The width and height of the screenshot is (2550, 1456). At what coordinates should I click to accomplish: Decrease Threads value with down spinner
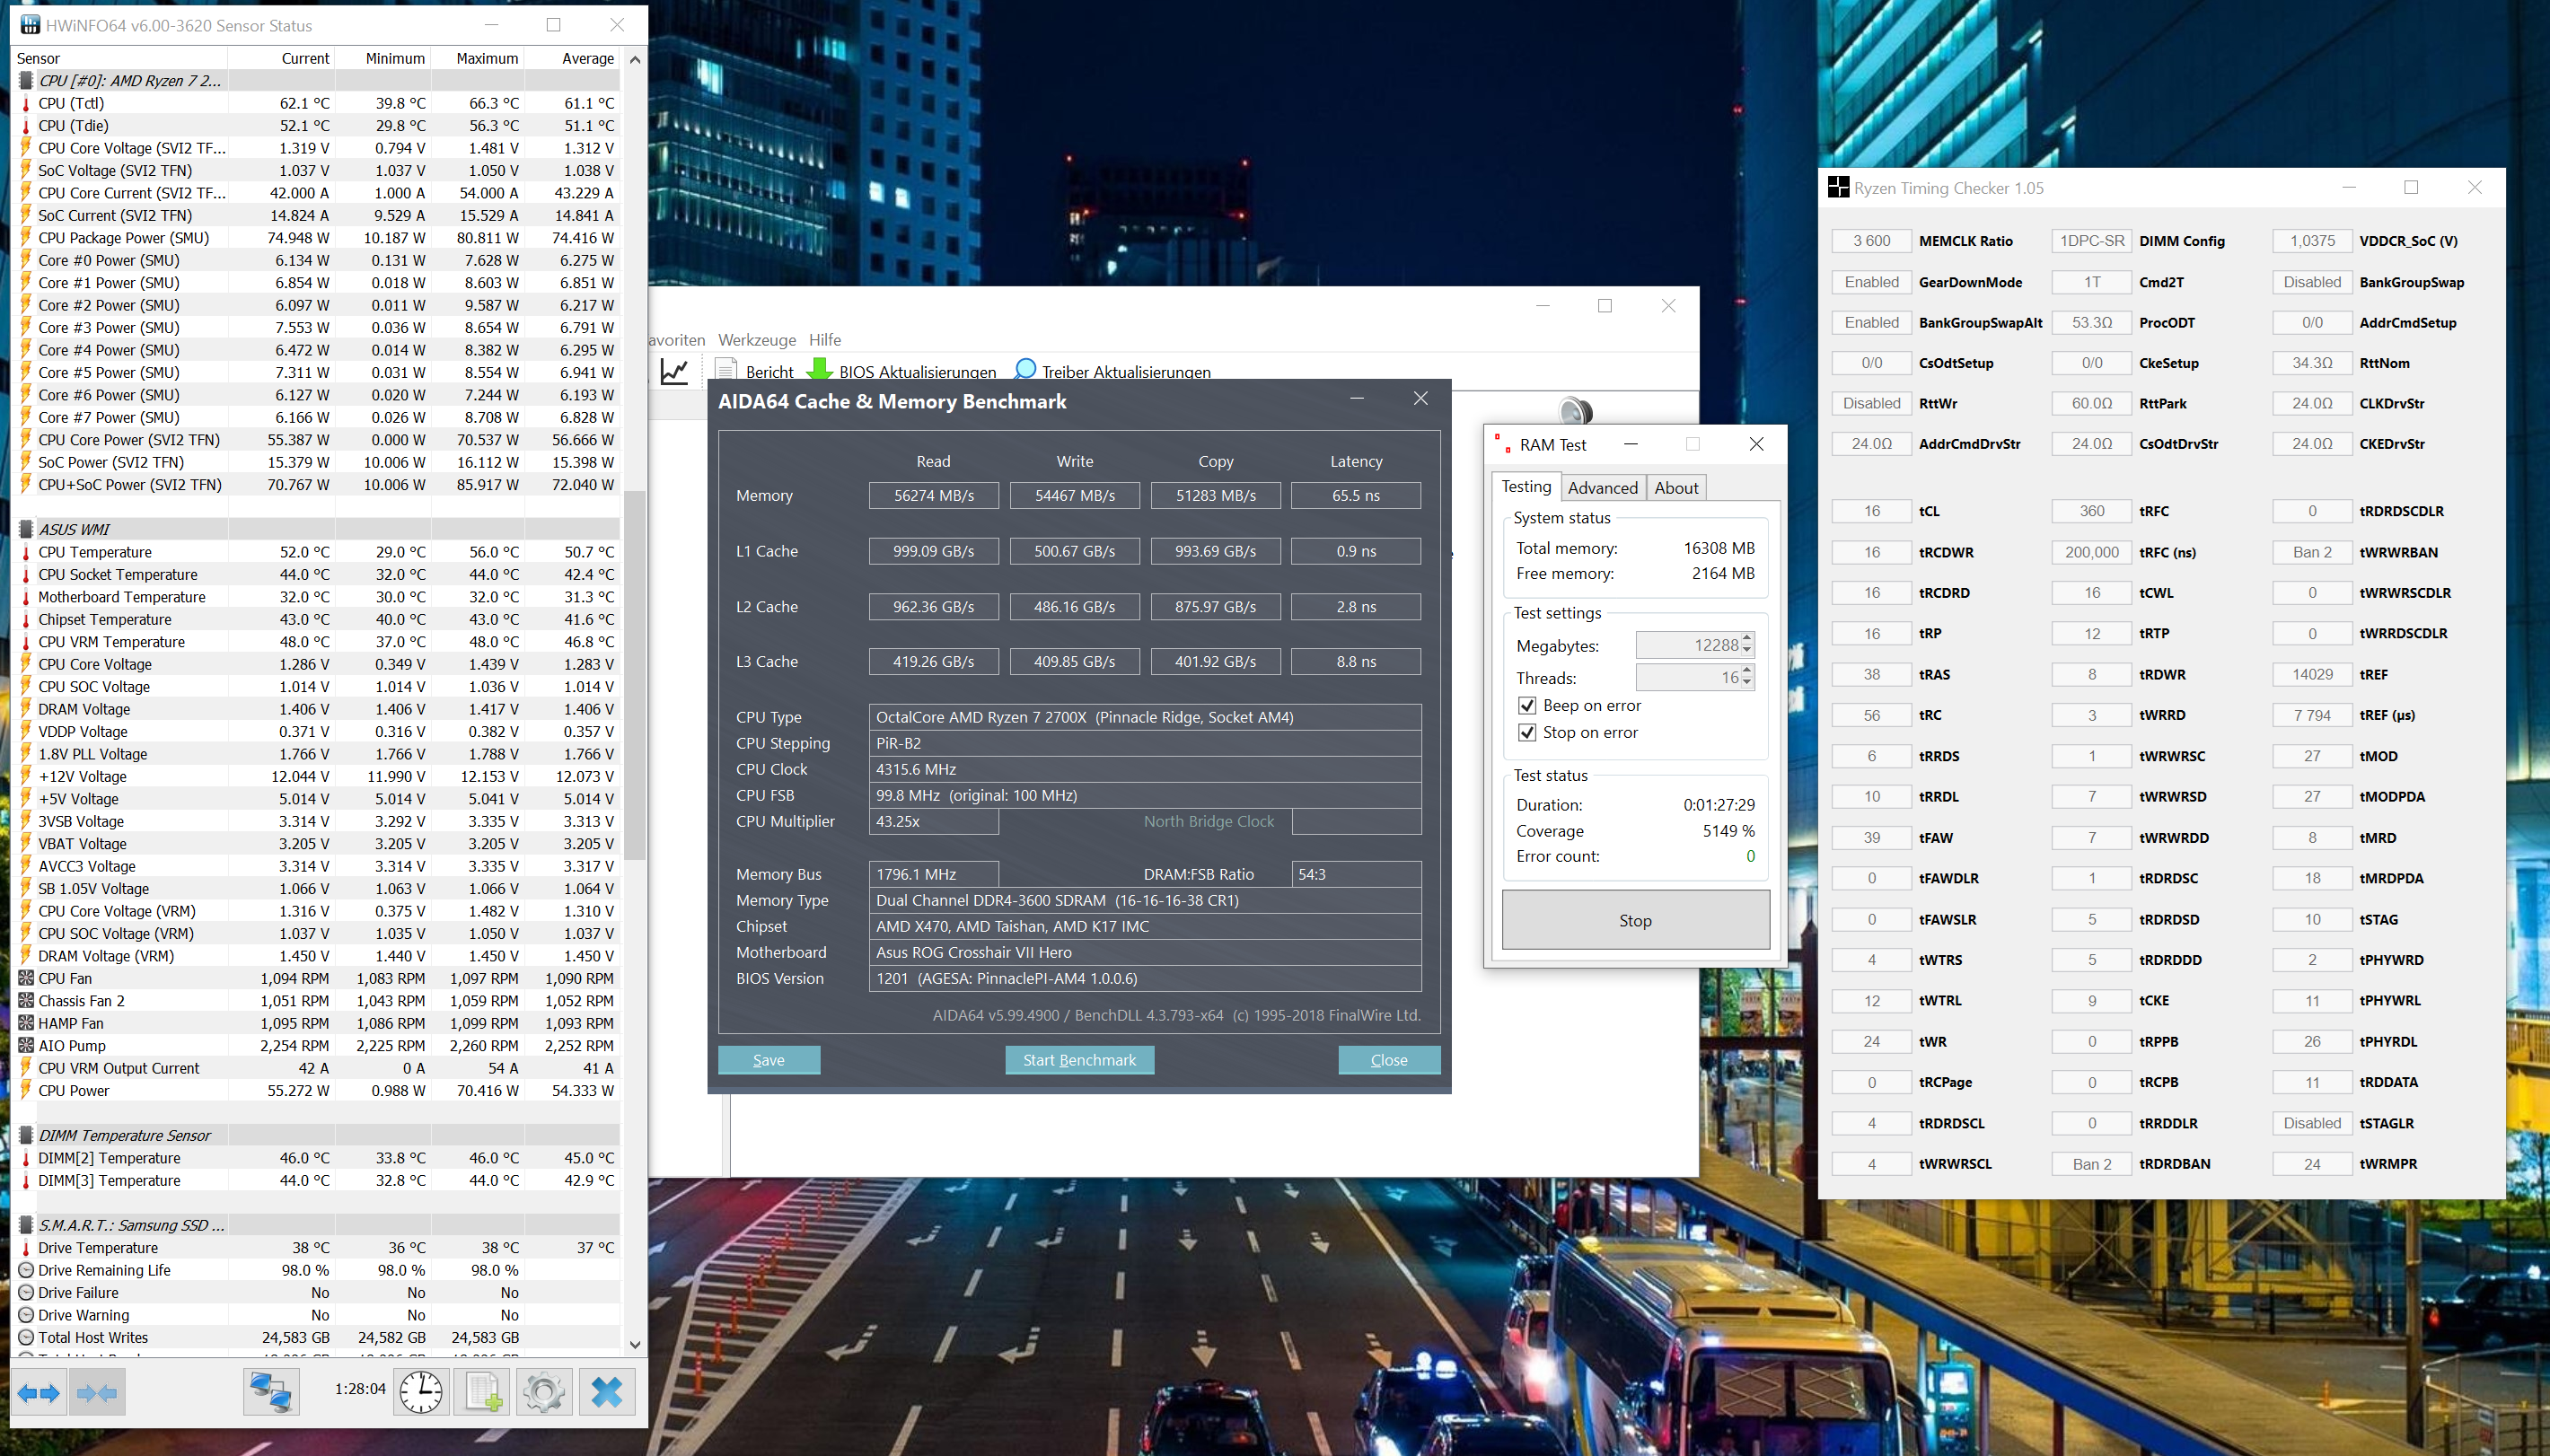pyautogui.click(x=1746, y=683)
